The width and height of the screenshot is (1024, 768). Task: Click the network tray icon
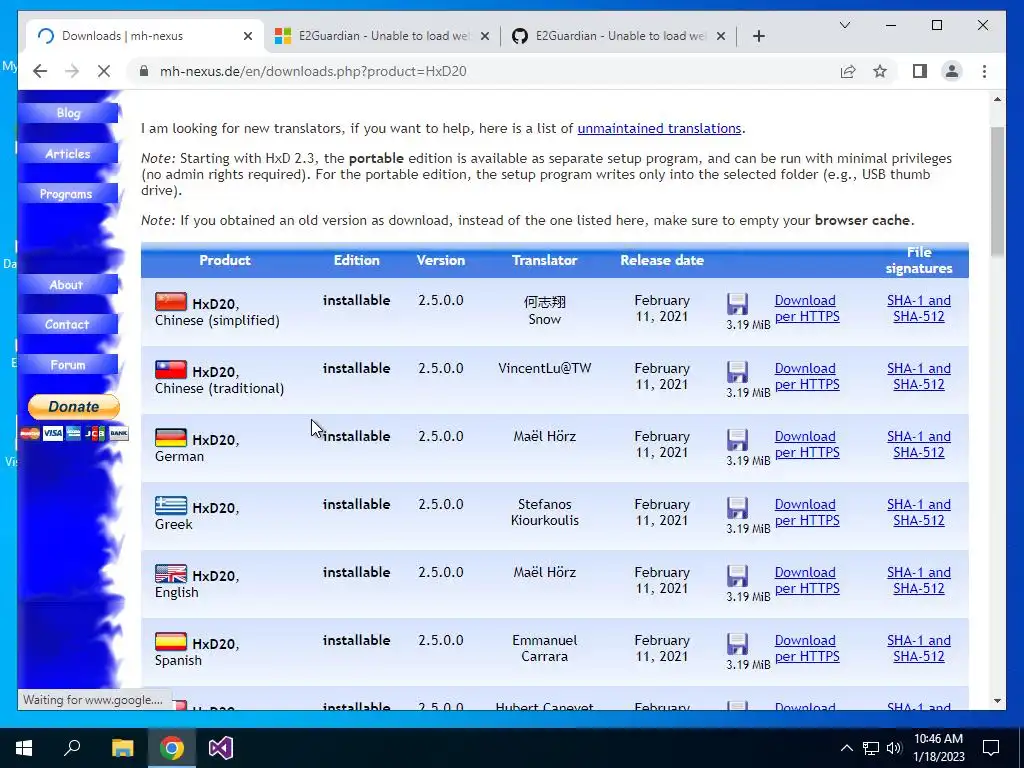pyautogui.click(x=871, y=748)
